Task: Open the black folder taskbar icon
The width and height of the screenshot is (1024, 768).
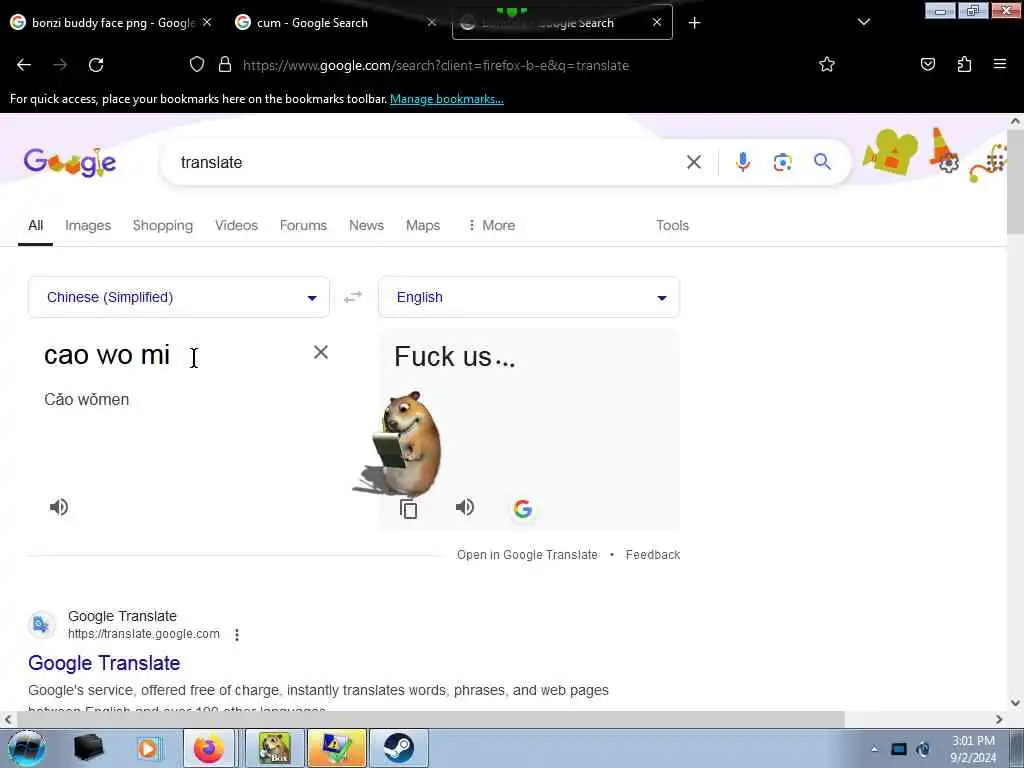Action: (x=88, y=748)
